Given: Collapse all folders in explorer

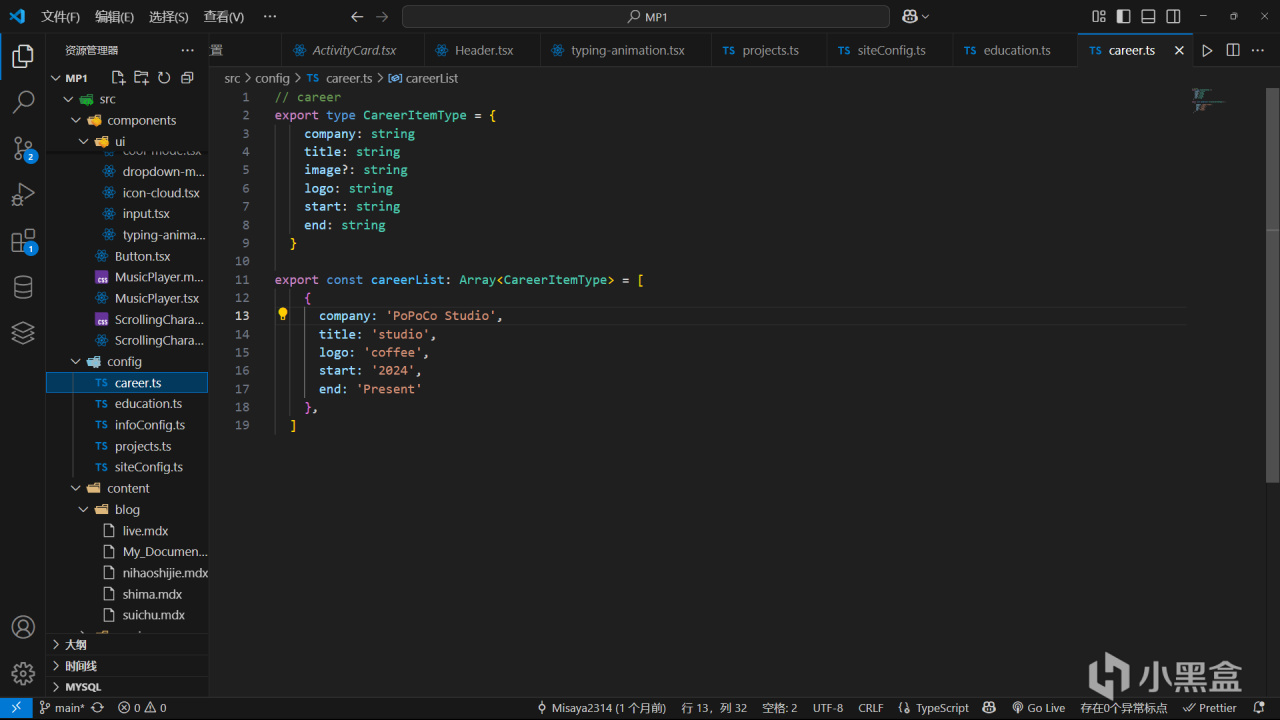Looking at the screenshot, I should (187, 78).
